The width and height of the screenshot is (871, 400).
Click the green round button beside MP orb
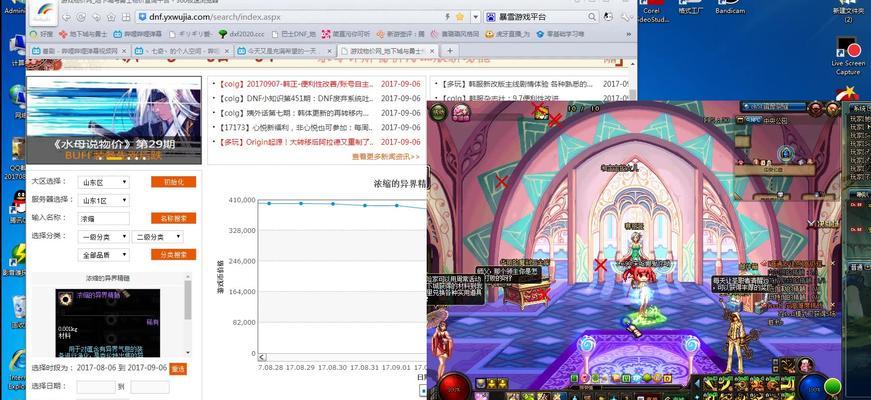pyautogui.click(x=833, y=386)
